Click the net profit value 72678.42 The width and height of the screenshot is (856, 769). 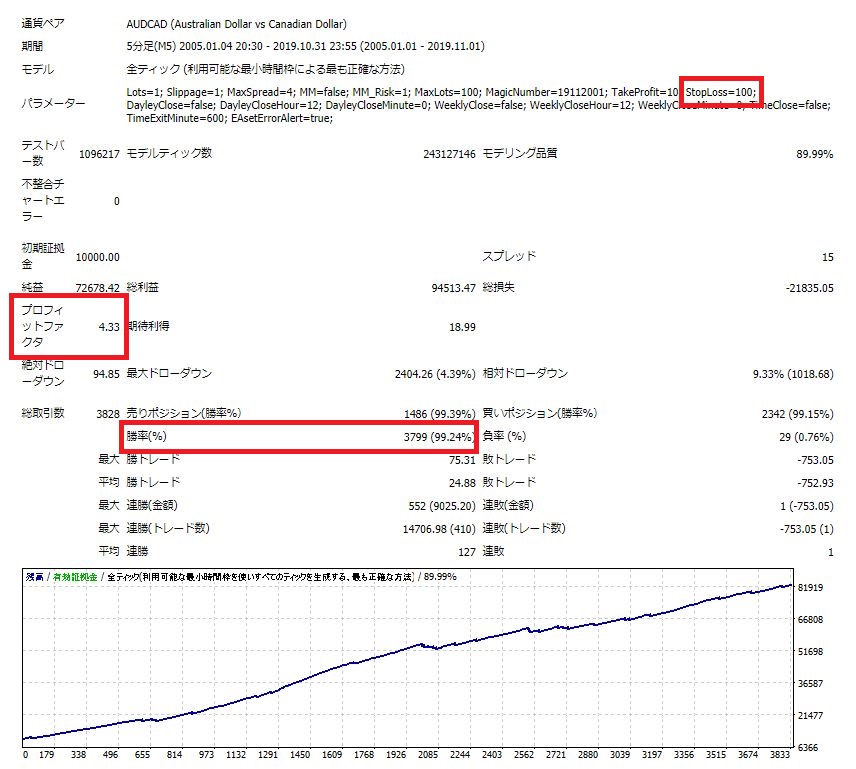click(x=98, y=288)
